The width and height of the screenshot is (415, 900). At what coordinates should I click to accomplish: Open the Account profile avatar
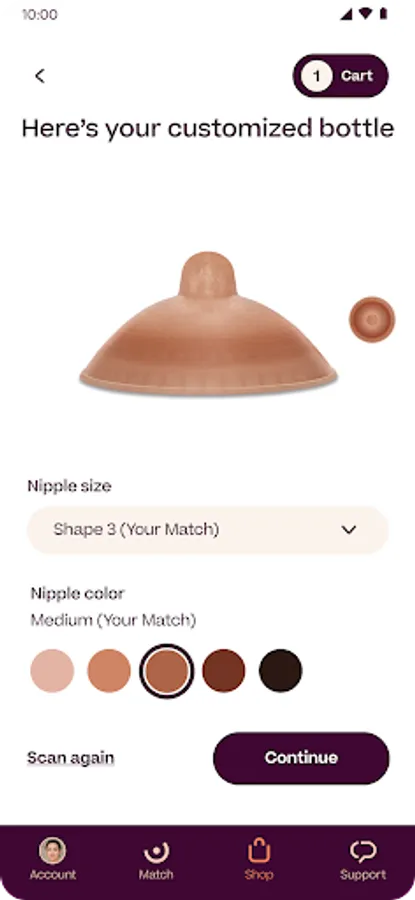[x=52, y=851]
